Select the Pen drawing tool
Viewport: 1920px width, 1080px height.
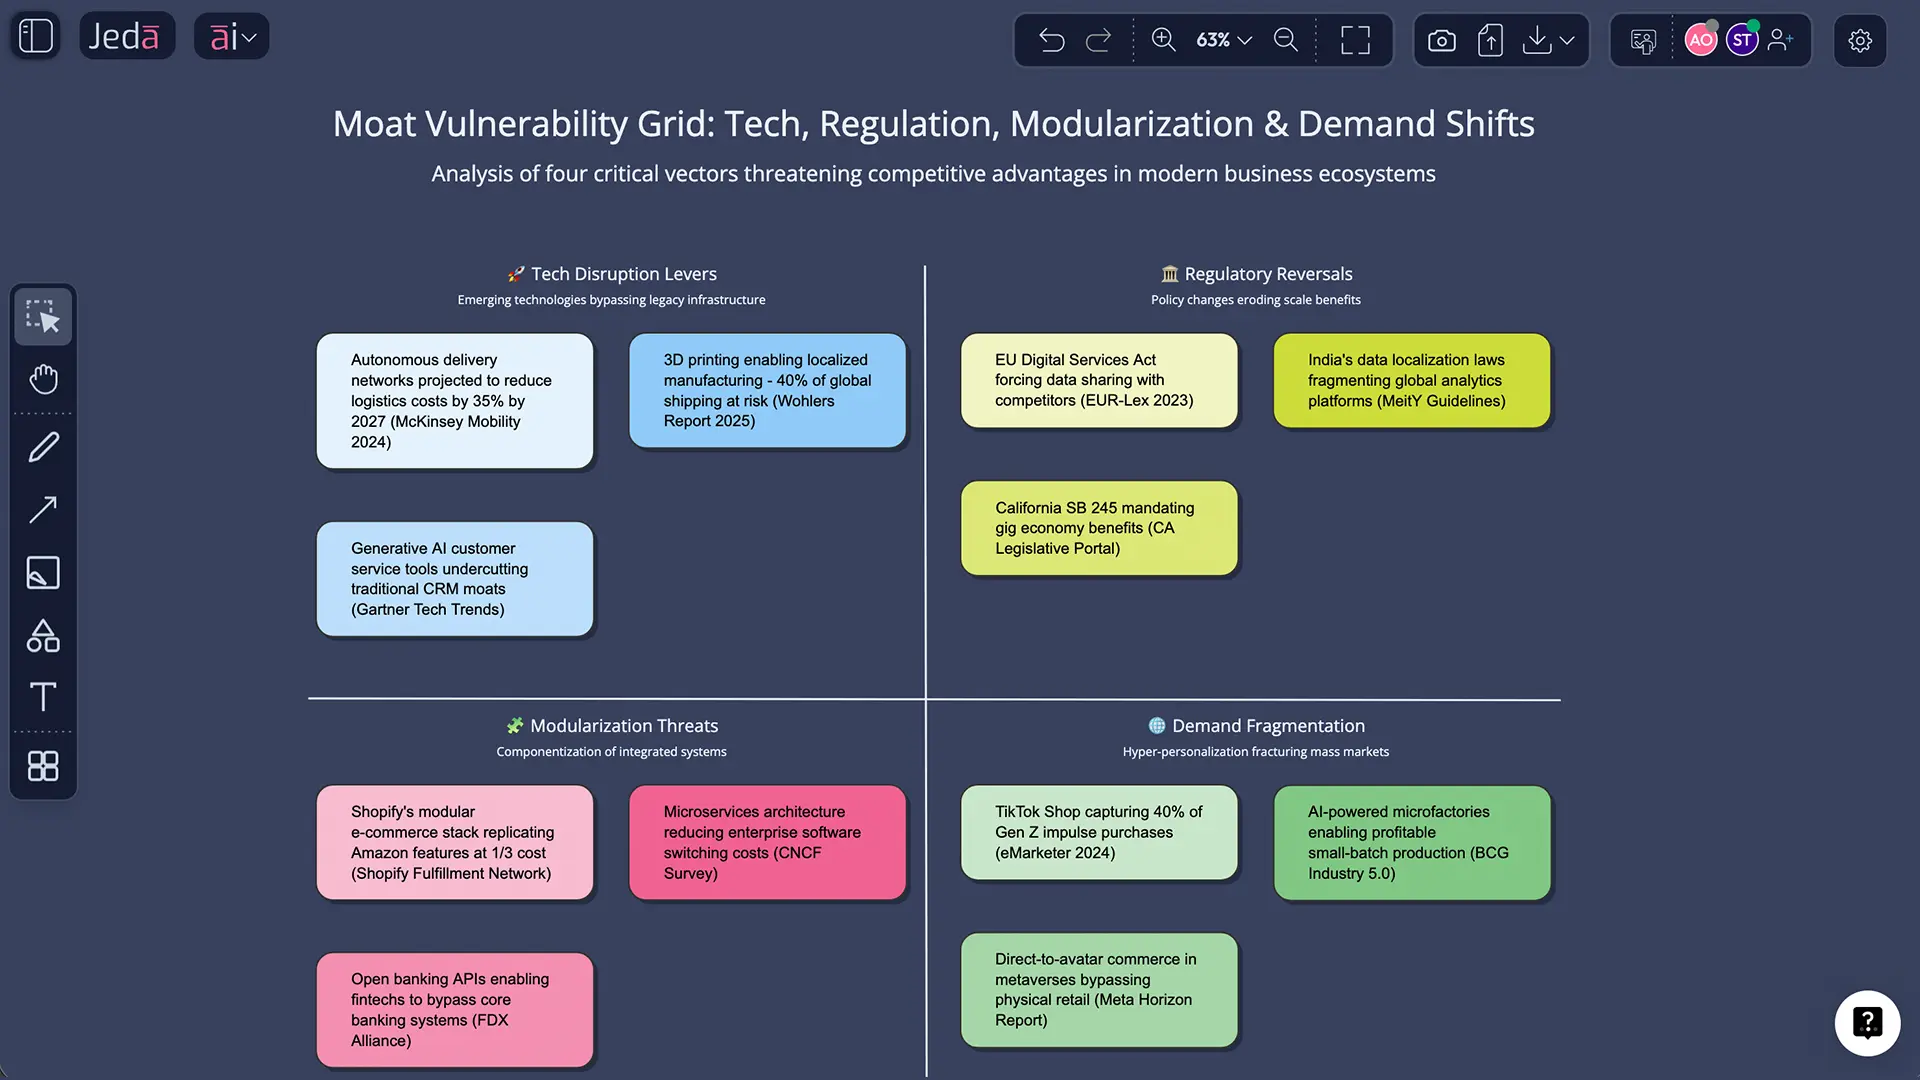tap(43, 447)
